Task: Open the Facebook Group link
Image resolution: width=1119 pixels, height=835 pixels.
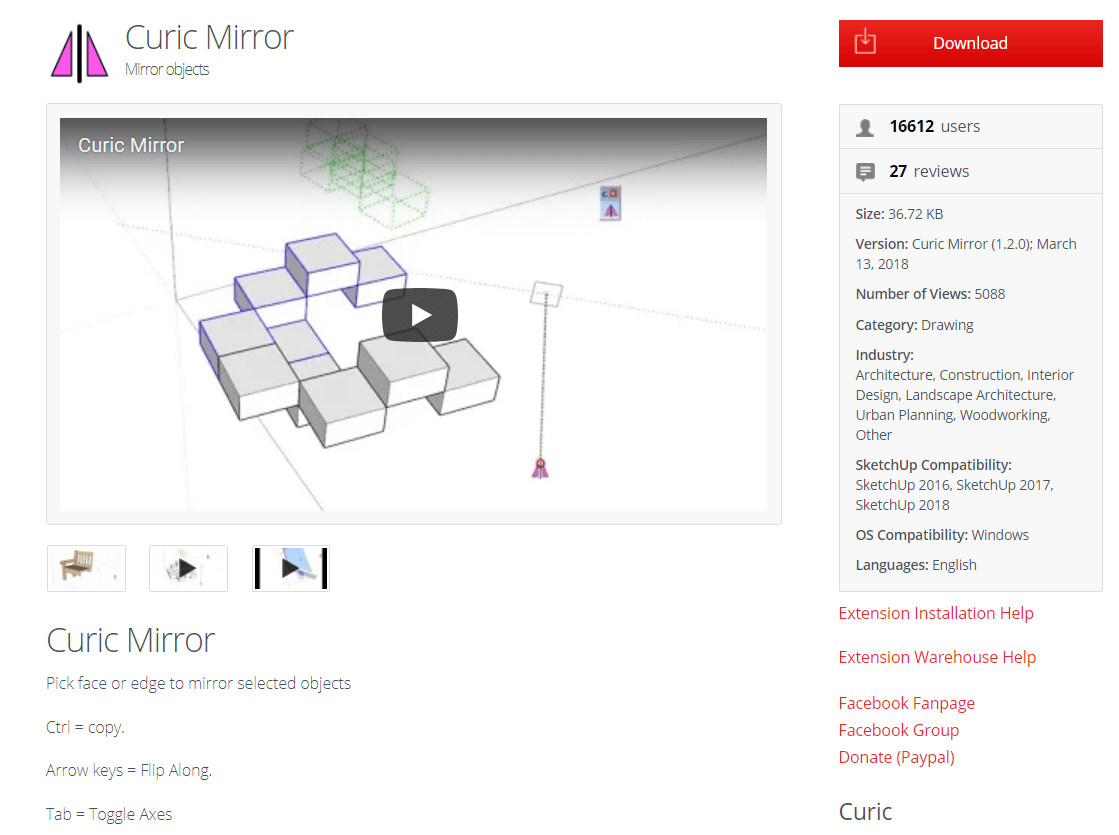Action: tap(899, 730)
